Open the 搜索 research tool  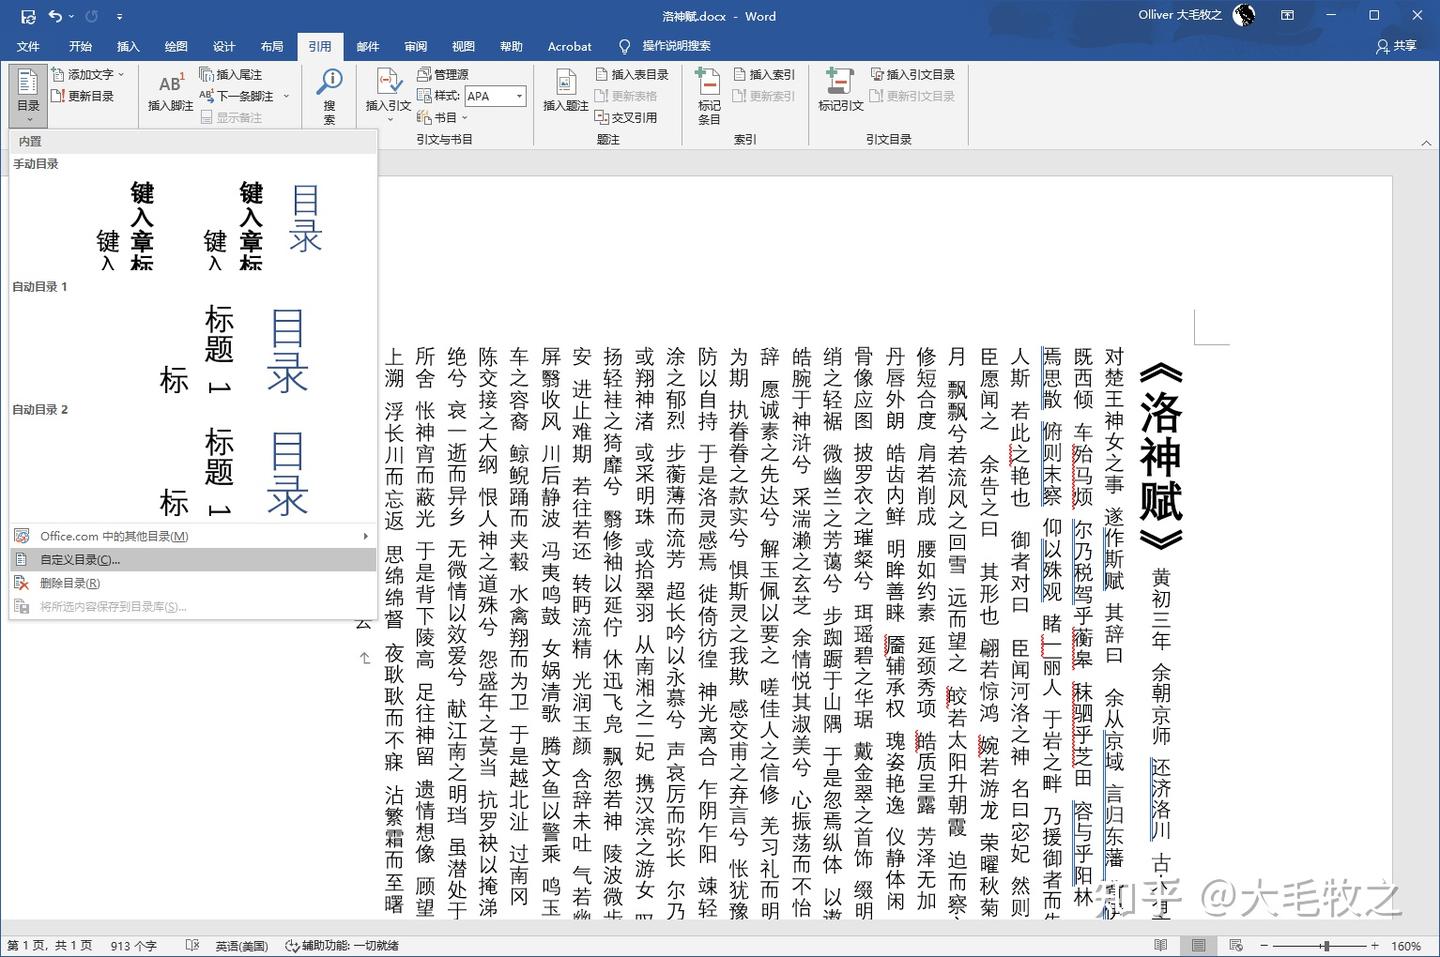point(329,95)
